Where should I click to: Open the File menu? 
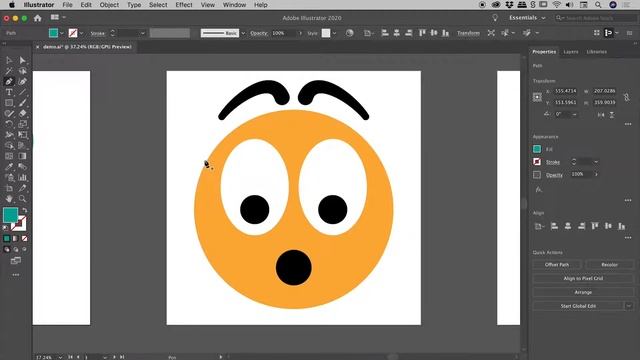67,5
